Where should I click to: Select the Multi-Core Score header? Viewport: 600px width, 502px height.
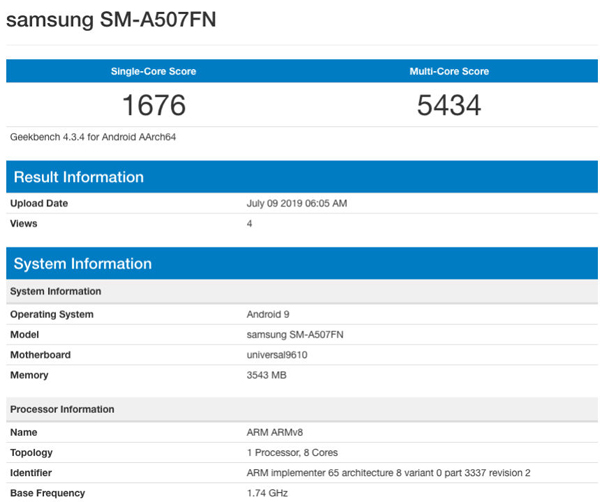tap(449, 71)
